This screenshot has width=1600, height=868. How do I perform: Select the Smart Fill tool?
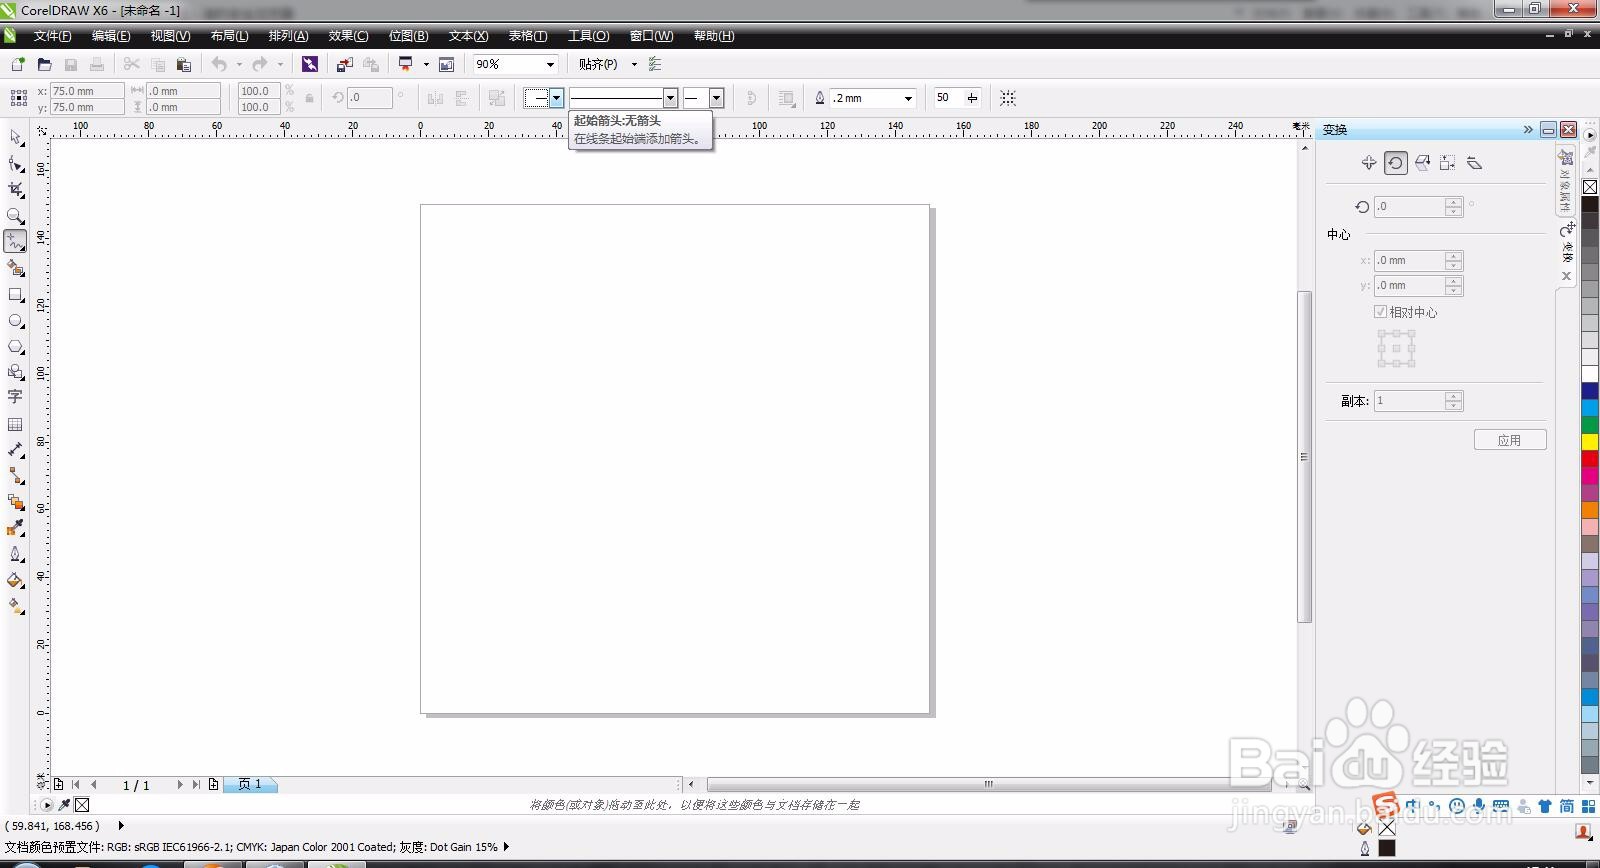[15, 268]
